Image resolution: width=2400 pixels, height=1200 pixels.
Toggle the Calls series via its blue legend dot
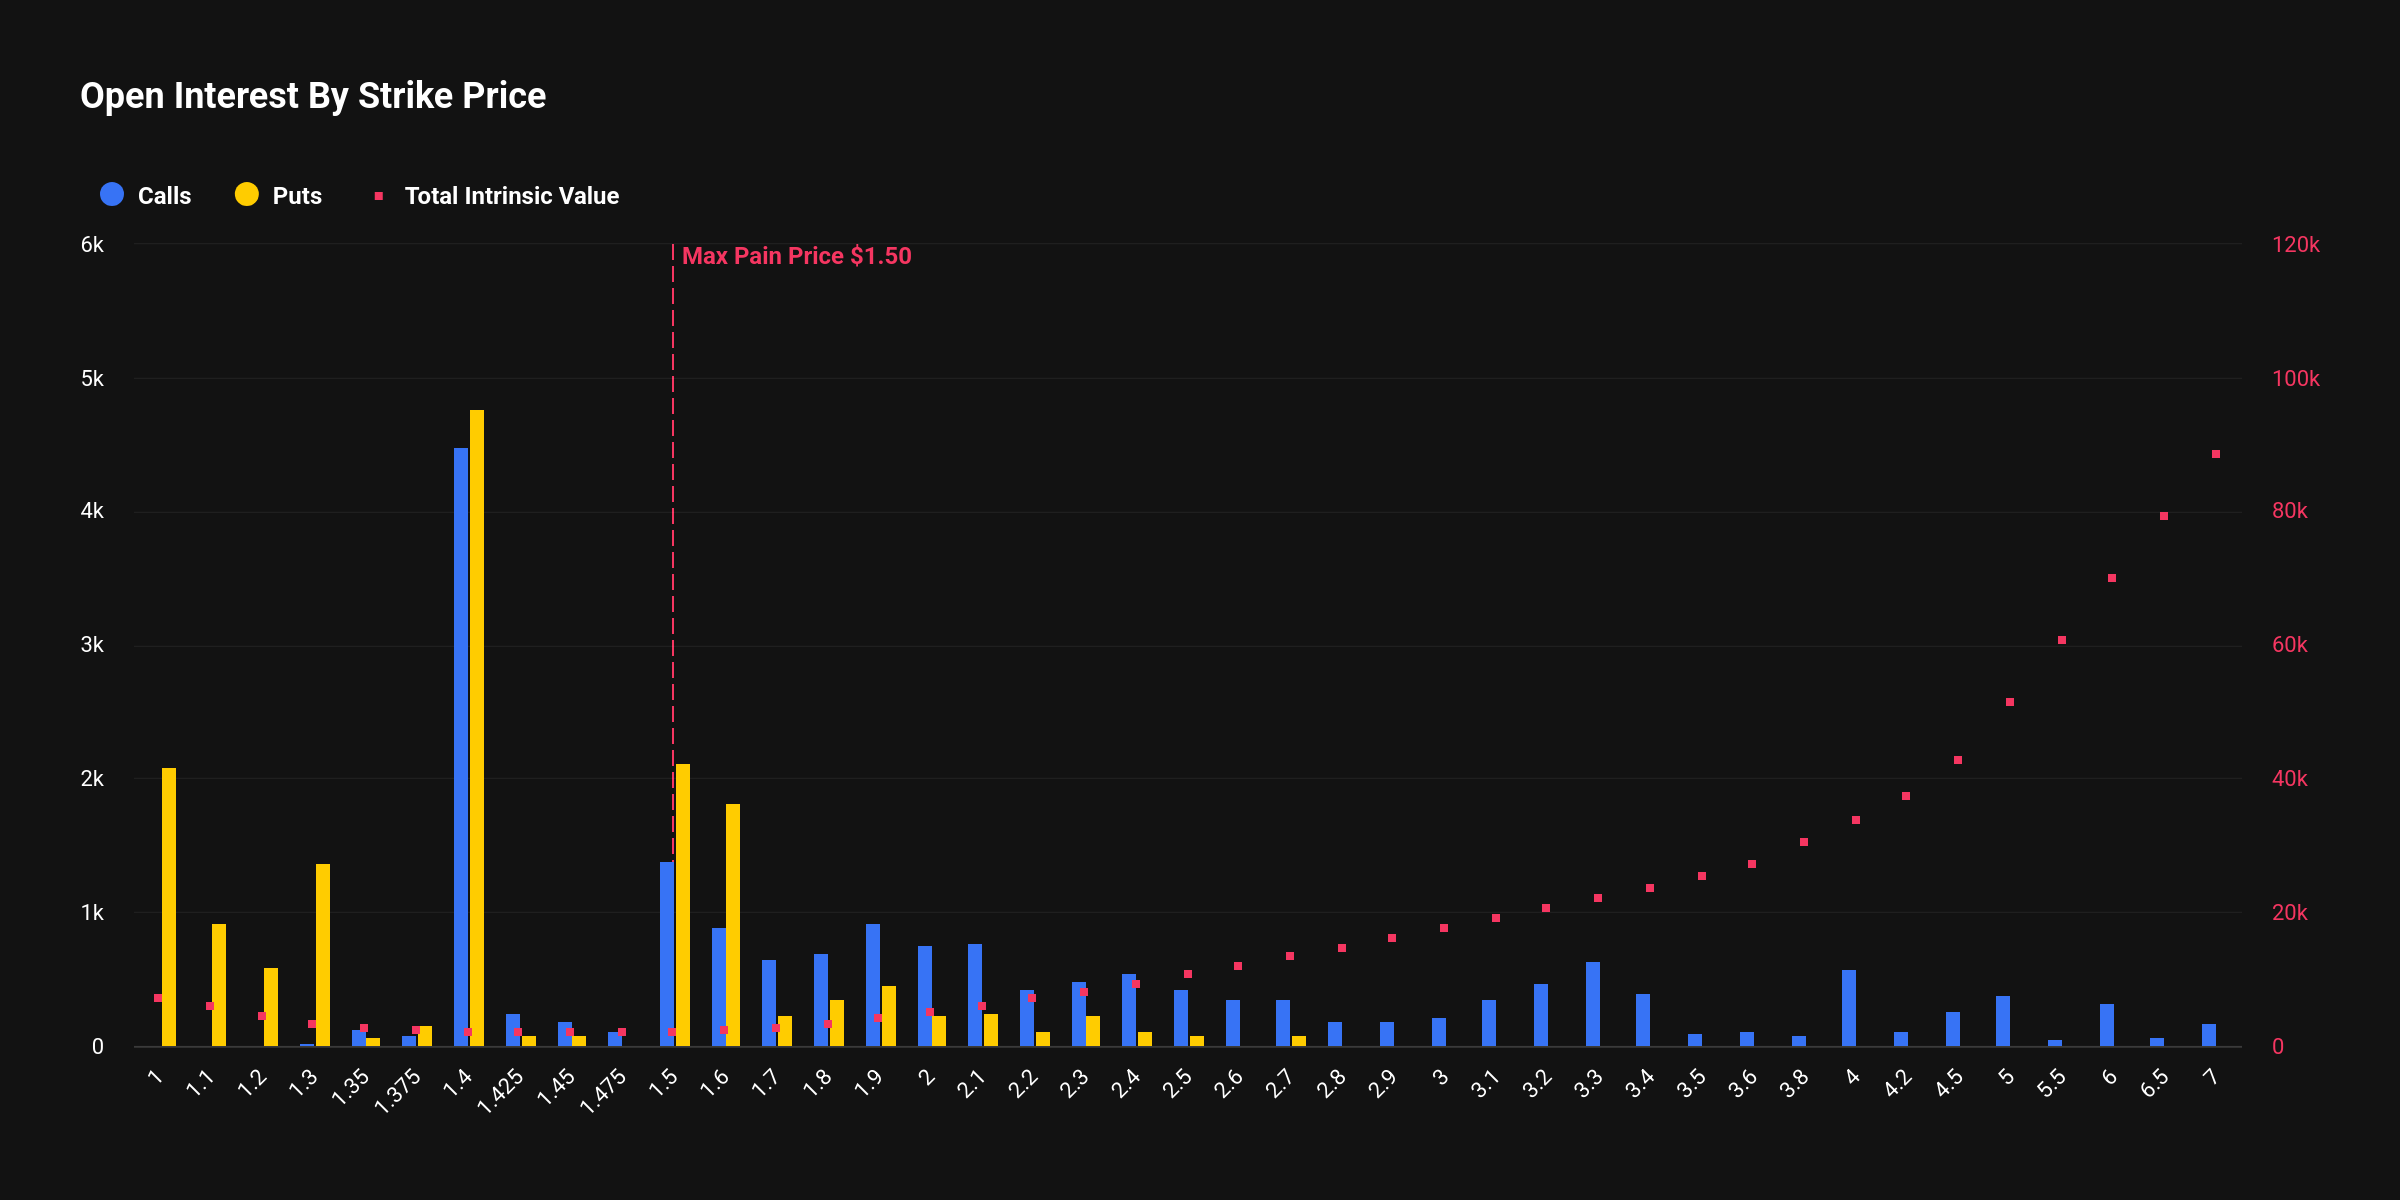[x=111, y=195]
